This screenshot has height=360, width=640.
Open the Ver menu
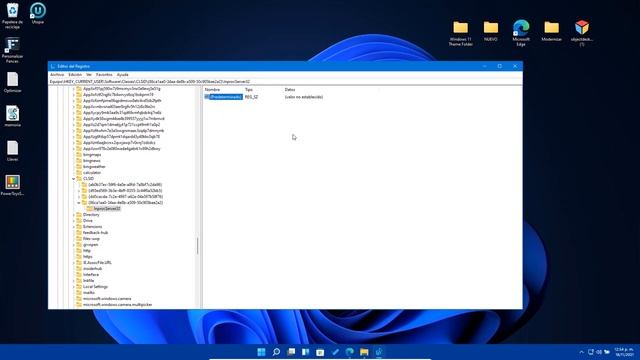coord(89,75)
